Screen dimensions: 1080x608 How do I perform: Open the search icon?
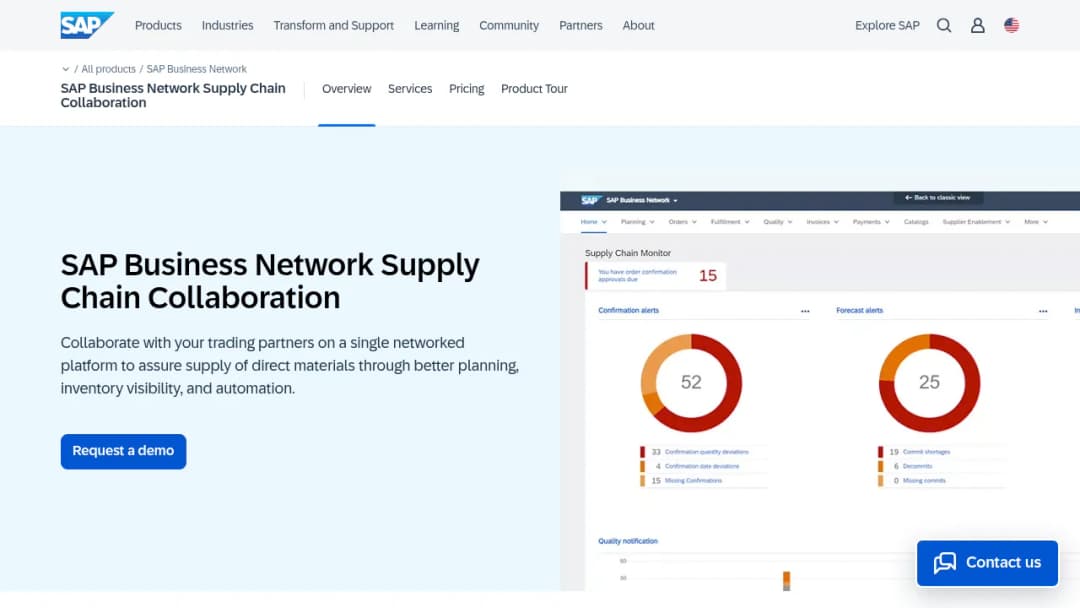pos(944,25)
